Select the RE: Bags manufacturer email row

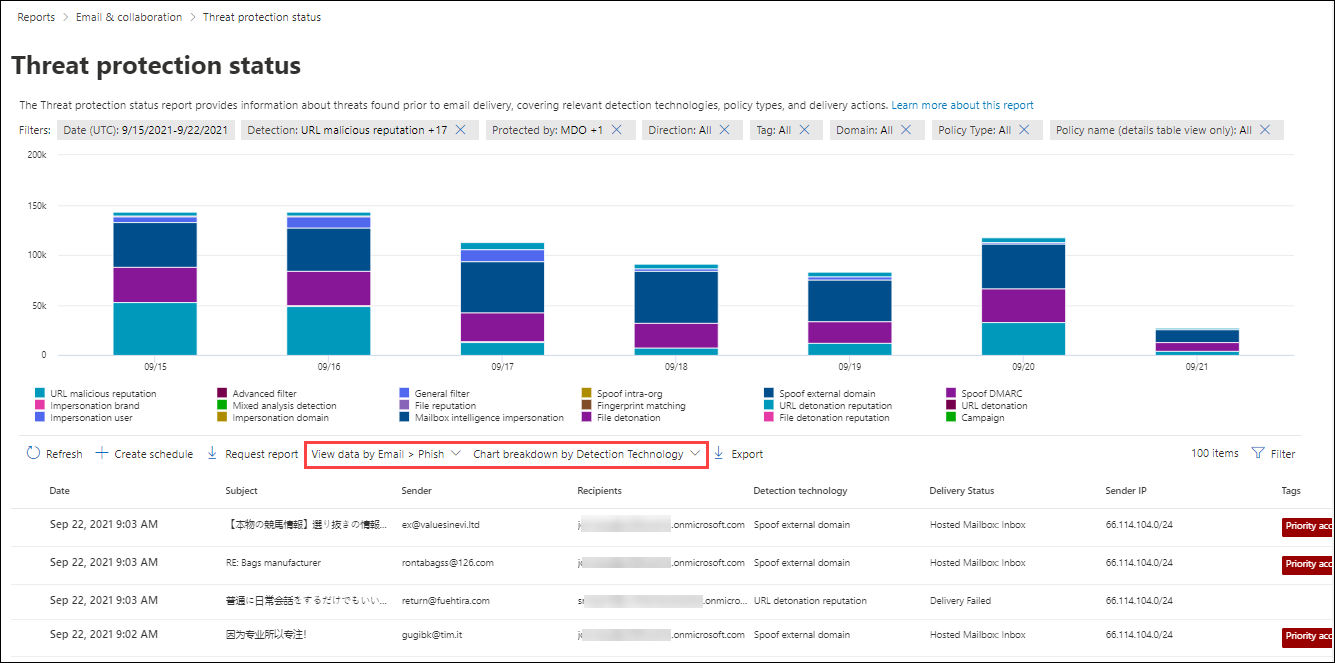pyautogui.click(x=273, y=563)
